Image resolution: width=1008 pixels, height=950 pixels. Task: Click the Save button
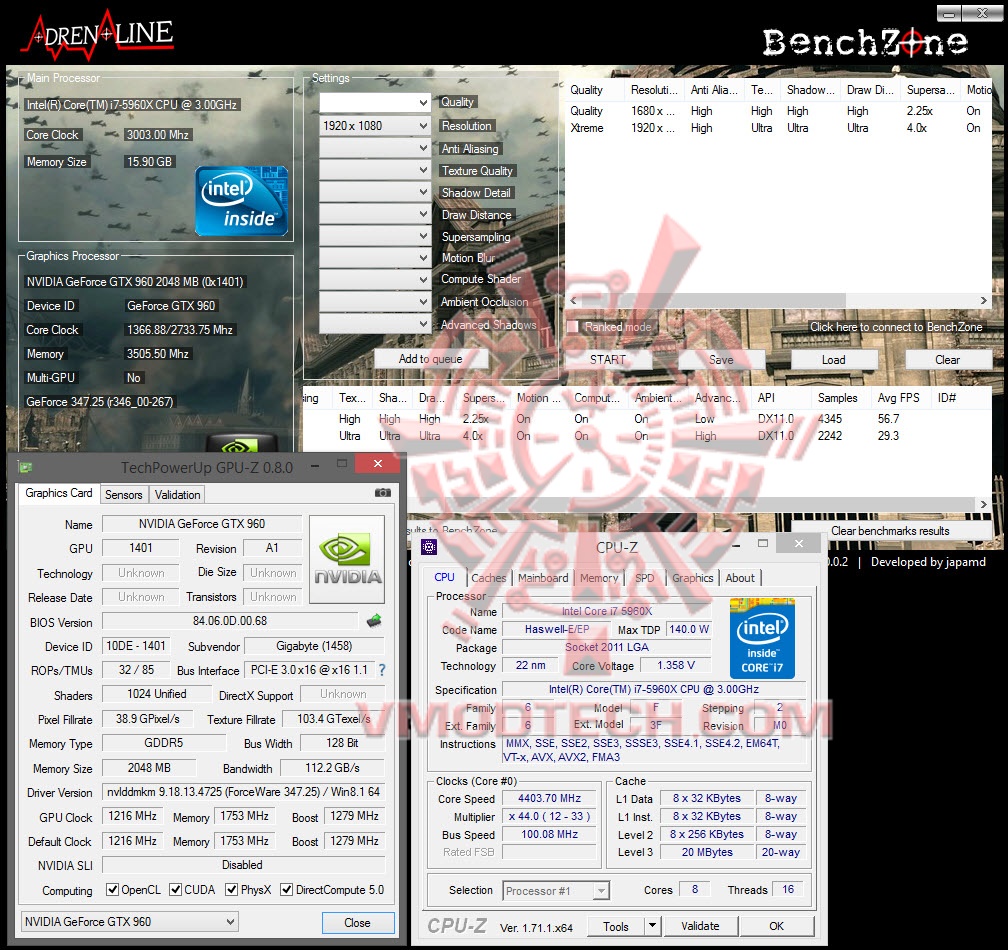tap(721, 359)
